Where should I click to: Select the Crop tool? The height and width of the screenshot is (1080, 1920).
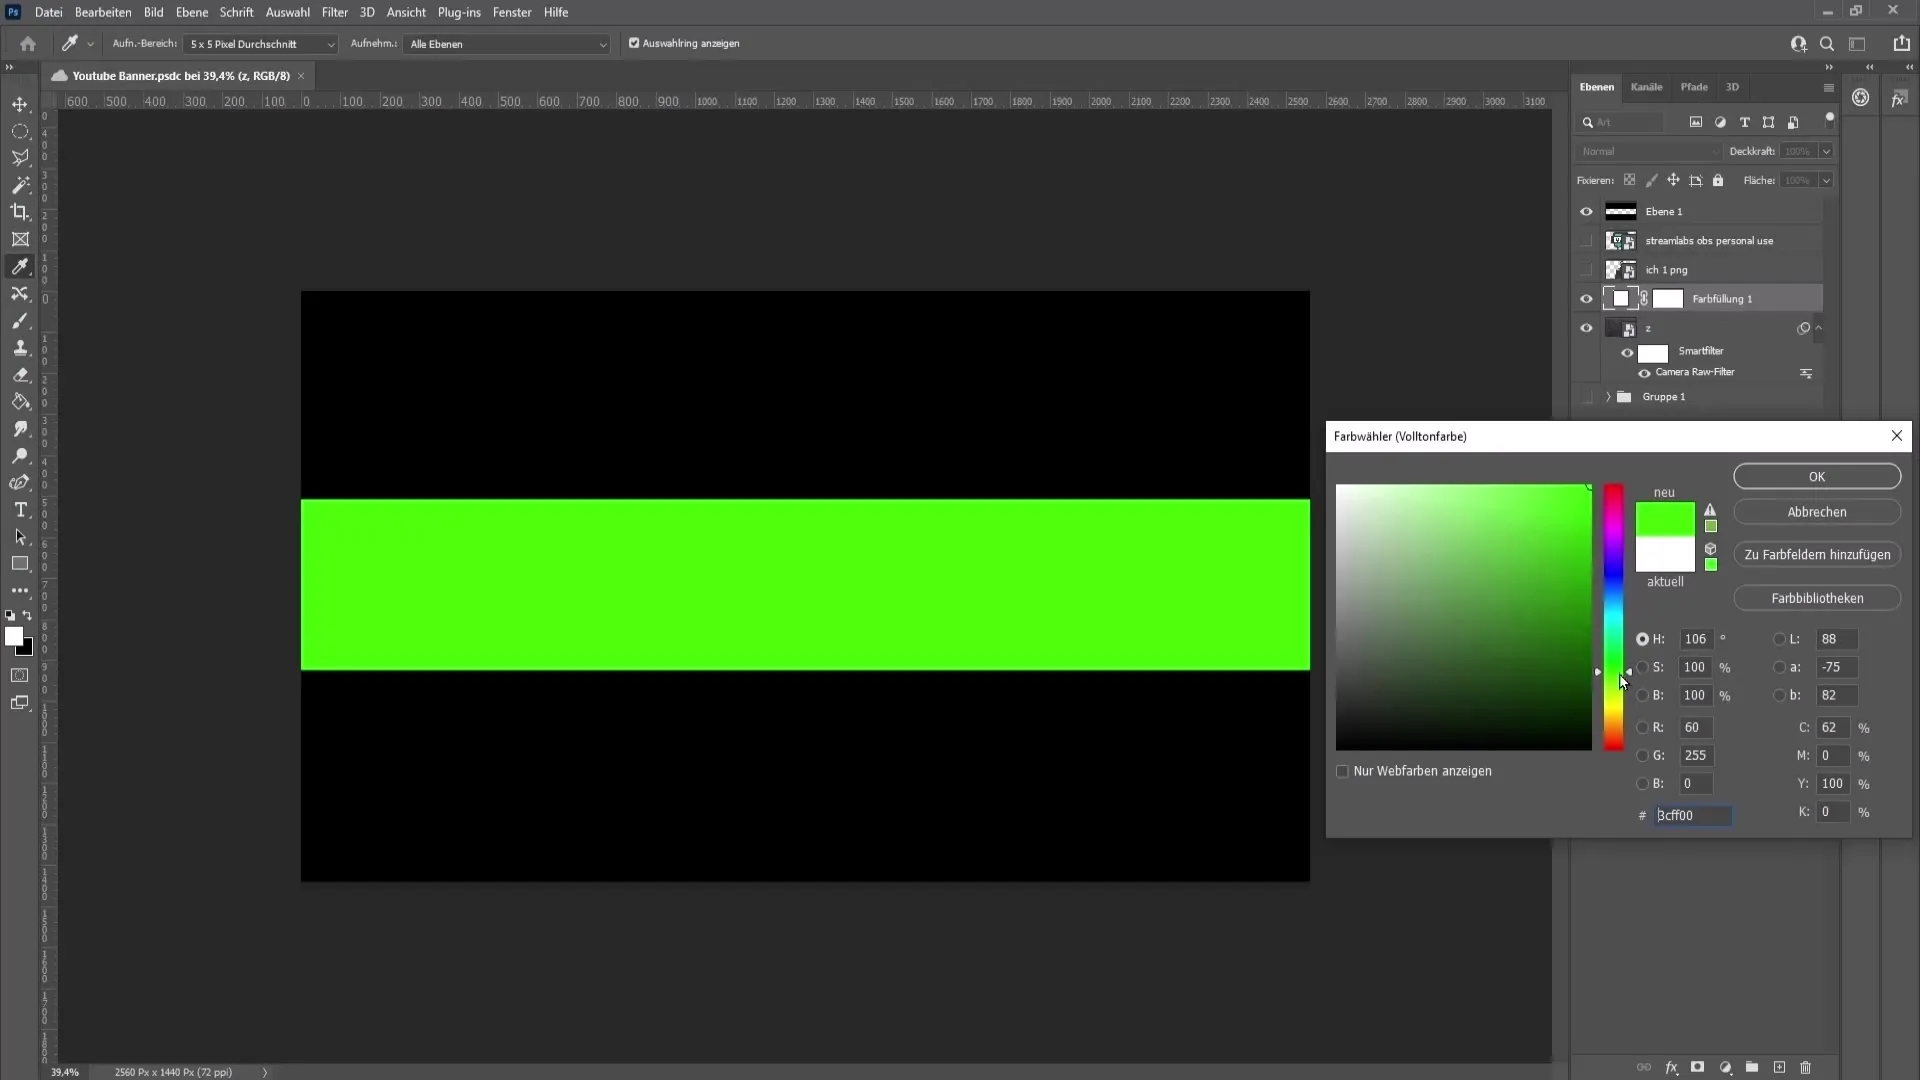point(20,212)
